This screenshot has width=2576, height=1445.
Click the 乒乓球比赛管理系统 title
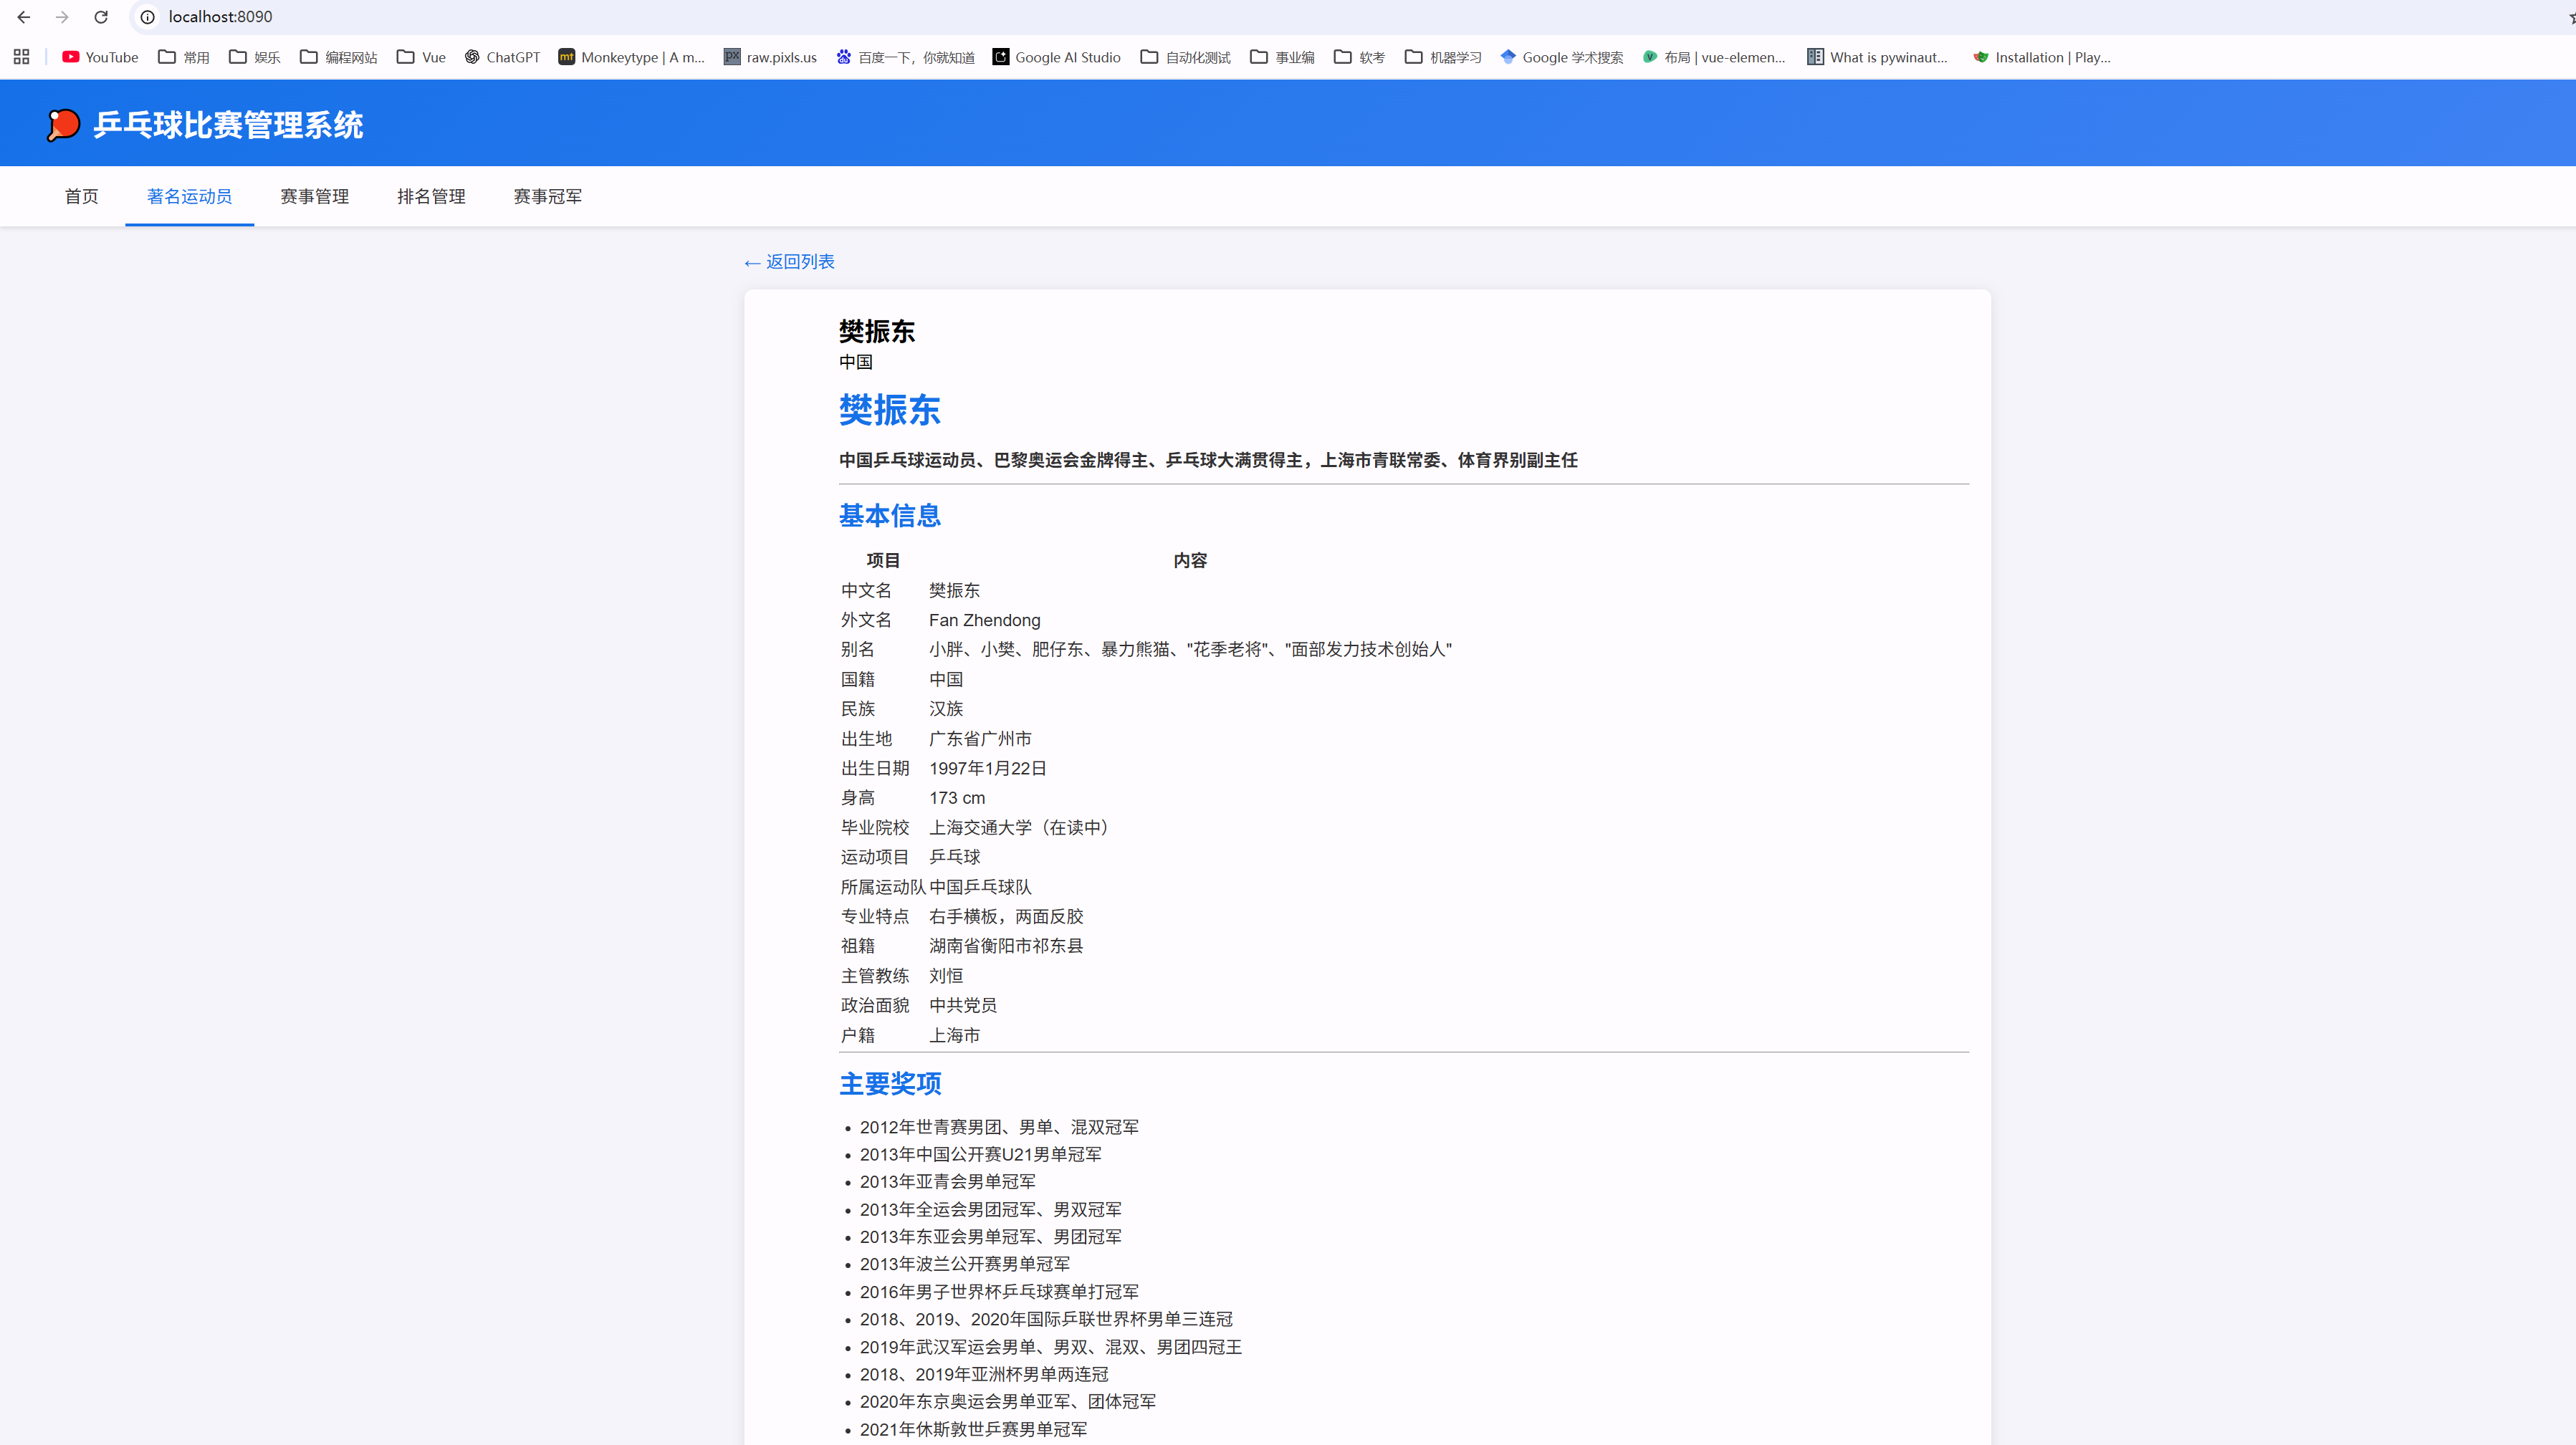(x=228, y=125)
